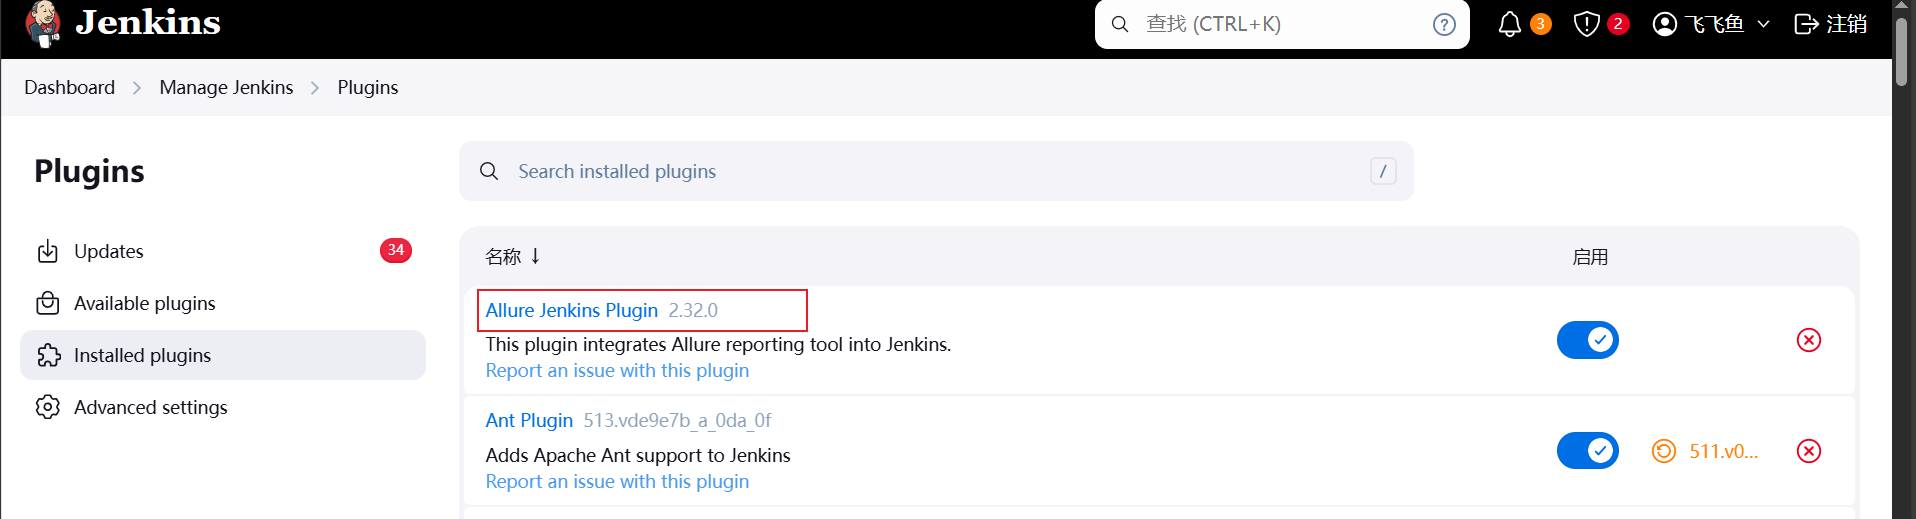Select Installed plugins in sidebar
The width and height of the screenshot is (1916, 519).
coord(223,355)
